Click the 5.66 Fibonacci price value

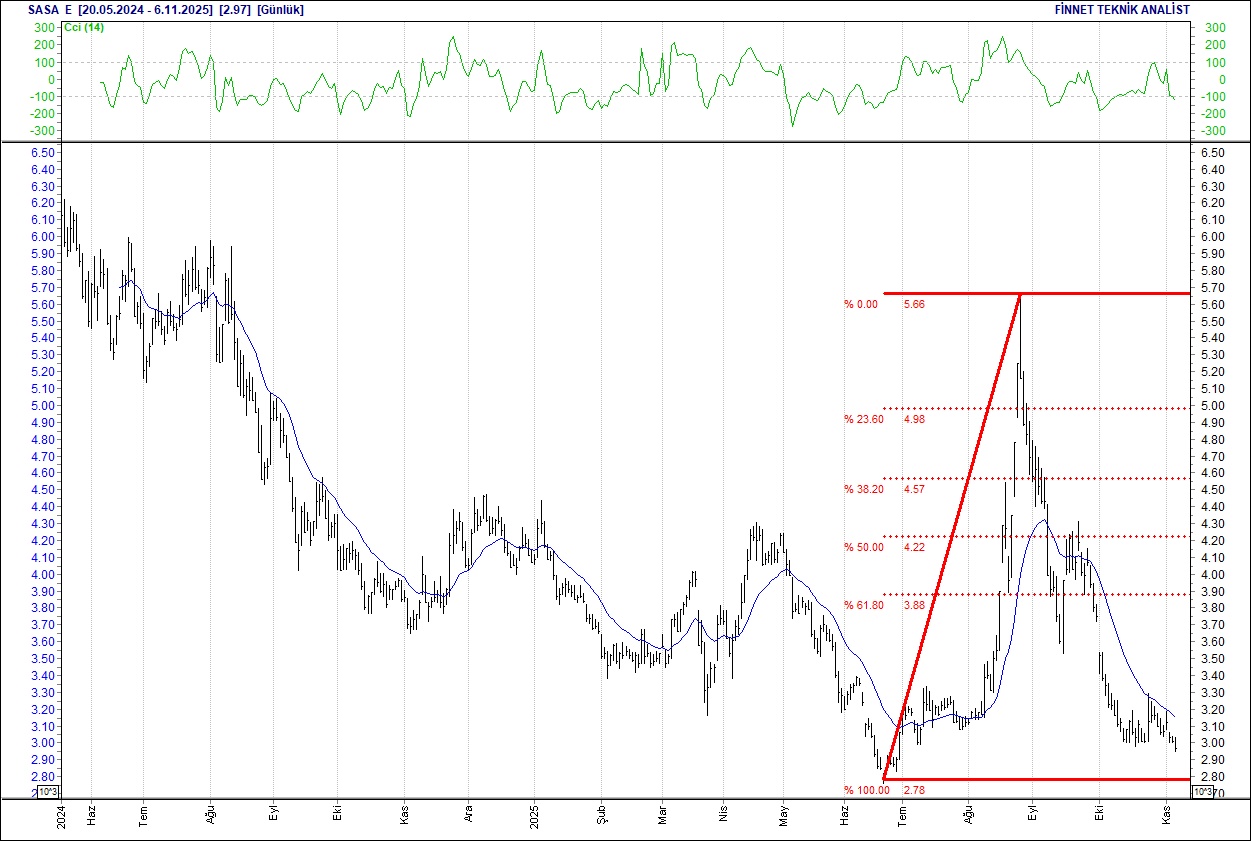914,304
